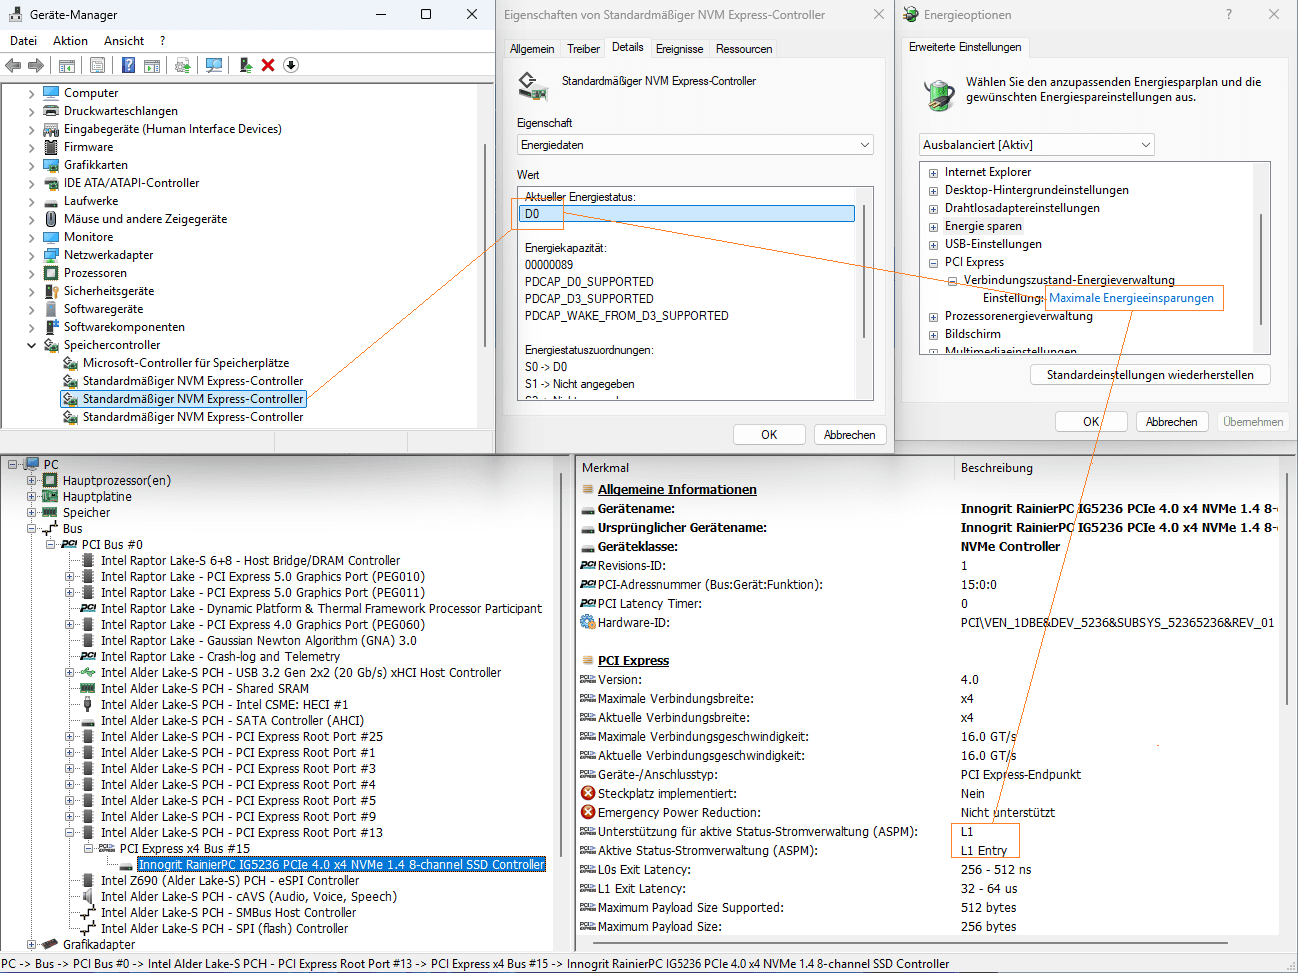
Task: Click the Sicherheitsgeräte device icon
Action: click(x=51, y=291)
